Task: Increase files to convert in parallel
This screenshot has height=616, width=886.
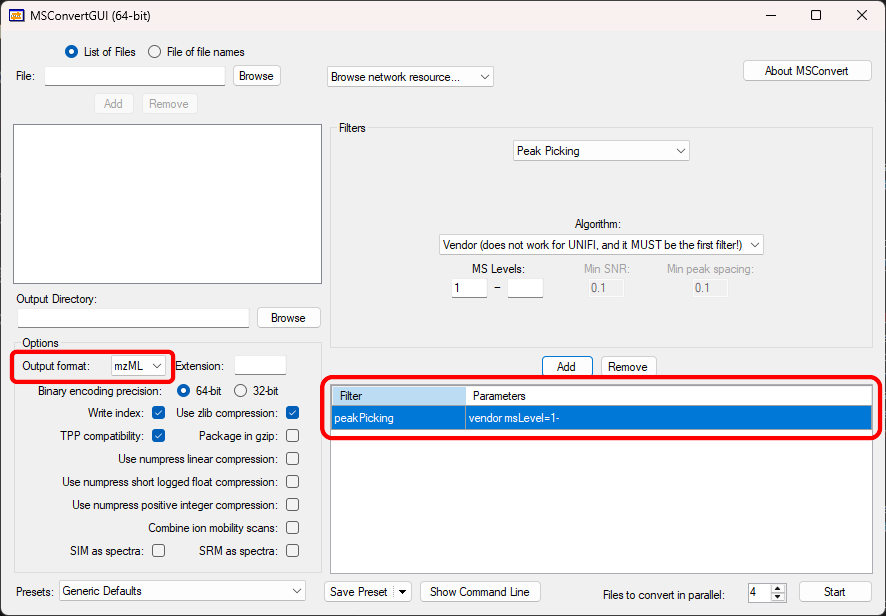Action: [778, 588]
